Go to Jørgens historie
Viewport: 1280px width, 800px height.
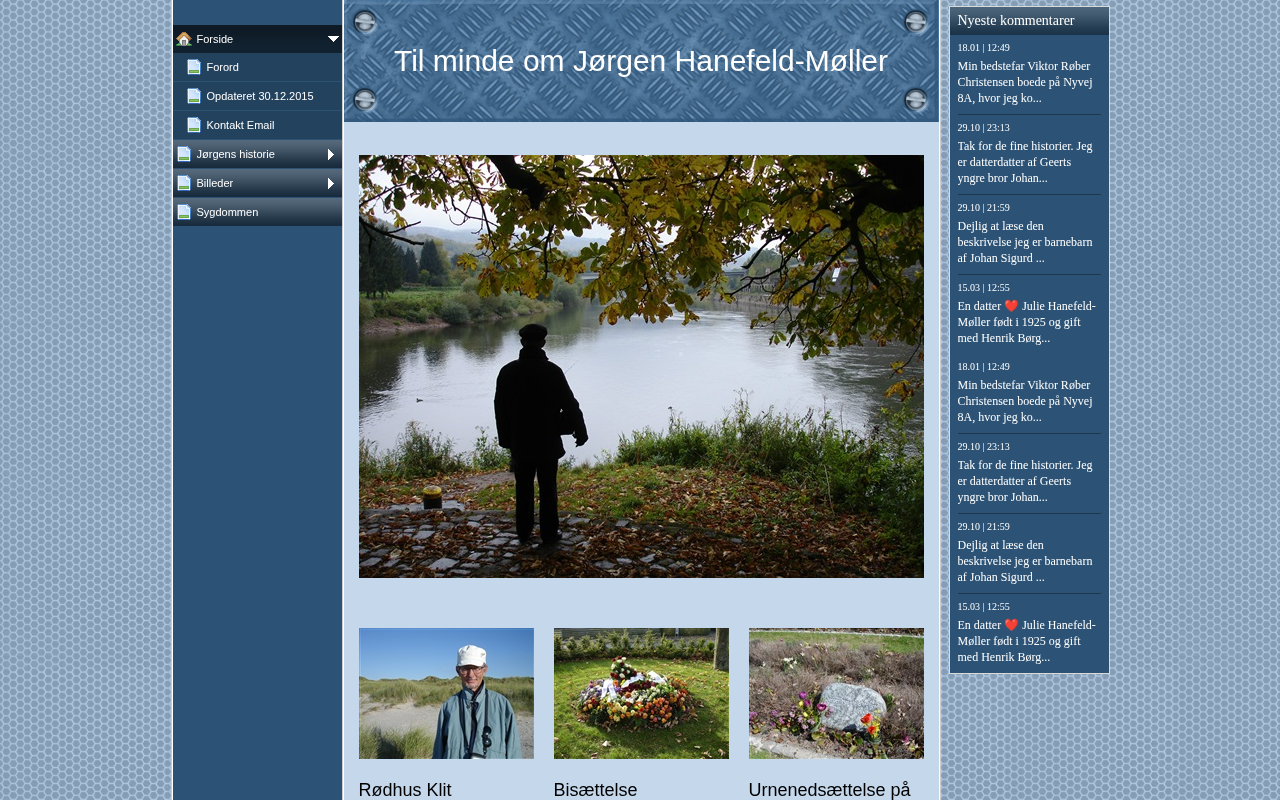[x=257, y=154]
